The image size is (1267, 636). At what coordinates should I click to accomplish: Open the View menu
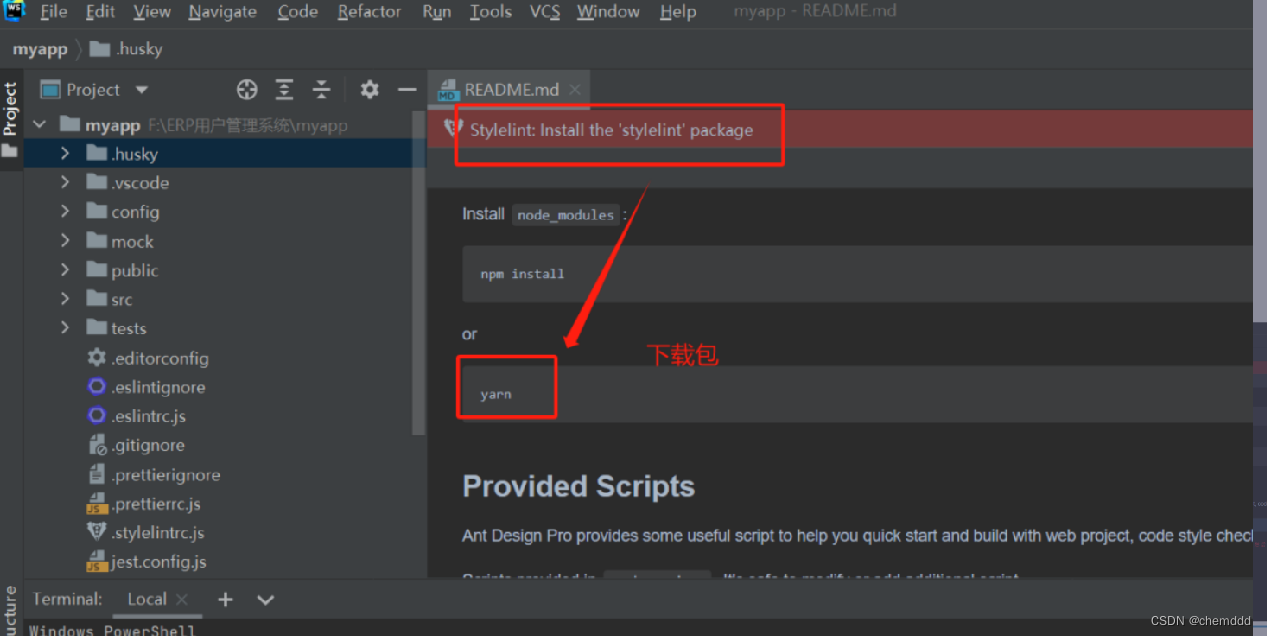point(152,12)
